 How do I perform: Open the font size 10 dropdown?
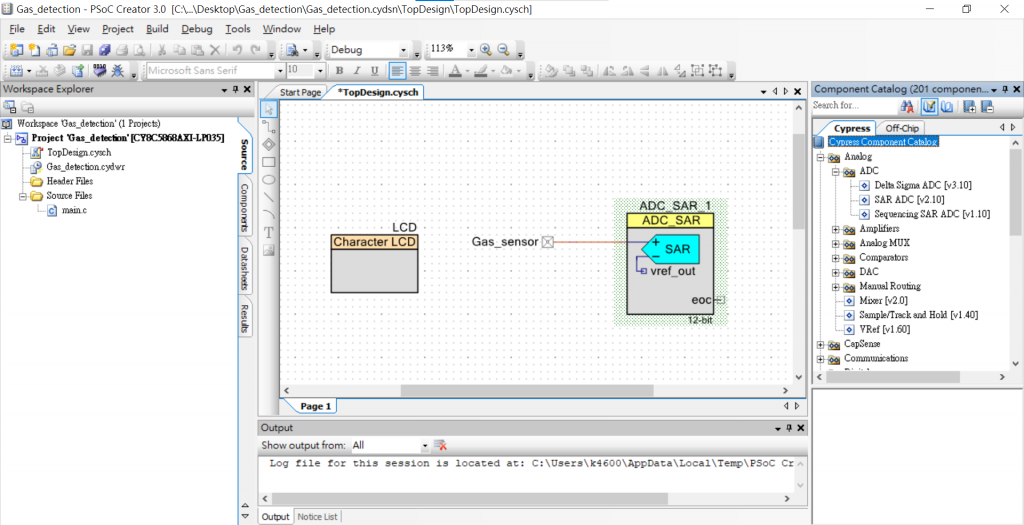[319, 71]
